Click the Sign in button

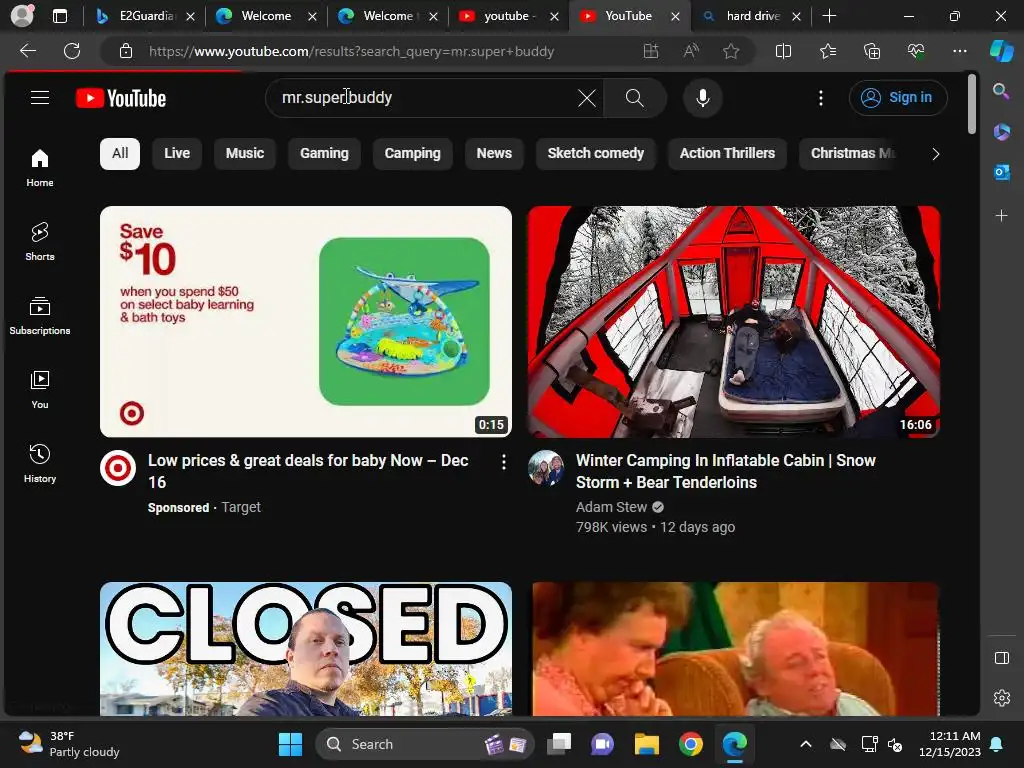click(x=898, y=97)
